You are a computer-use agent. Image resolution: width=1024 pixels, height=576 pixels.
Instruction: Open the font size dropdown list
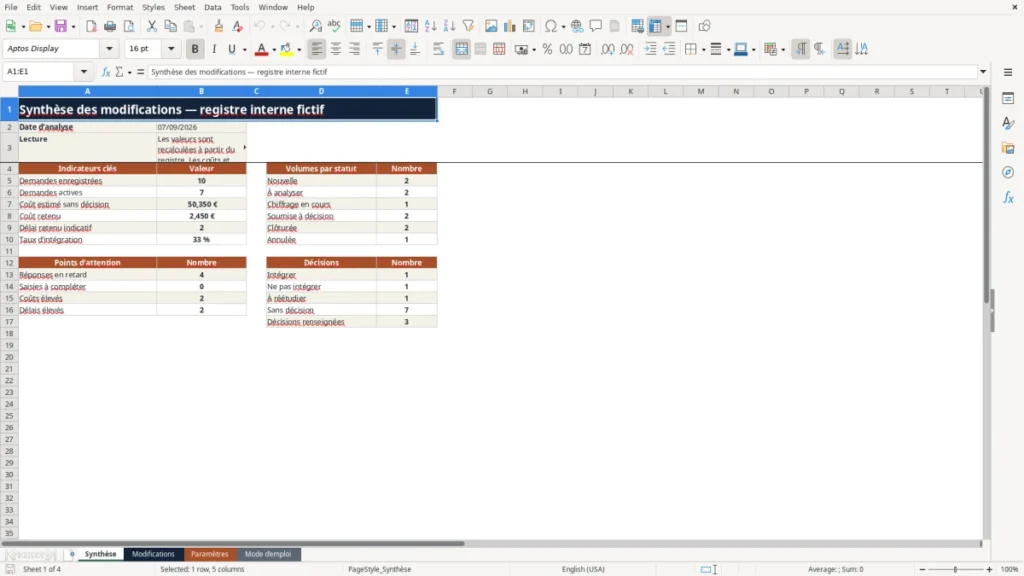click(171, 48)
